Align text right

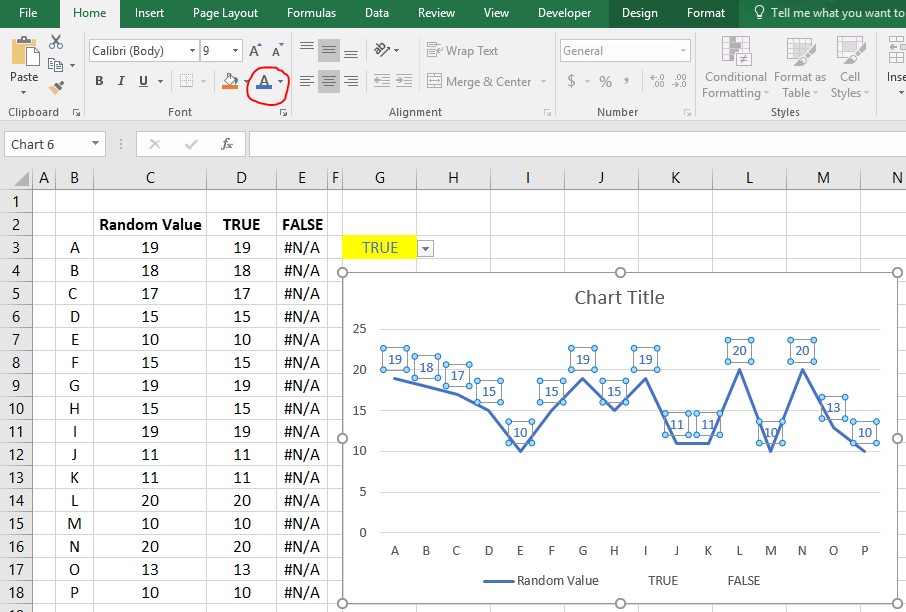(351, 81)
